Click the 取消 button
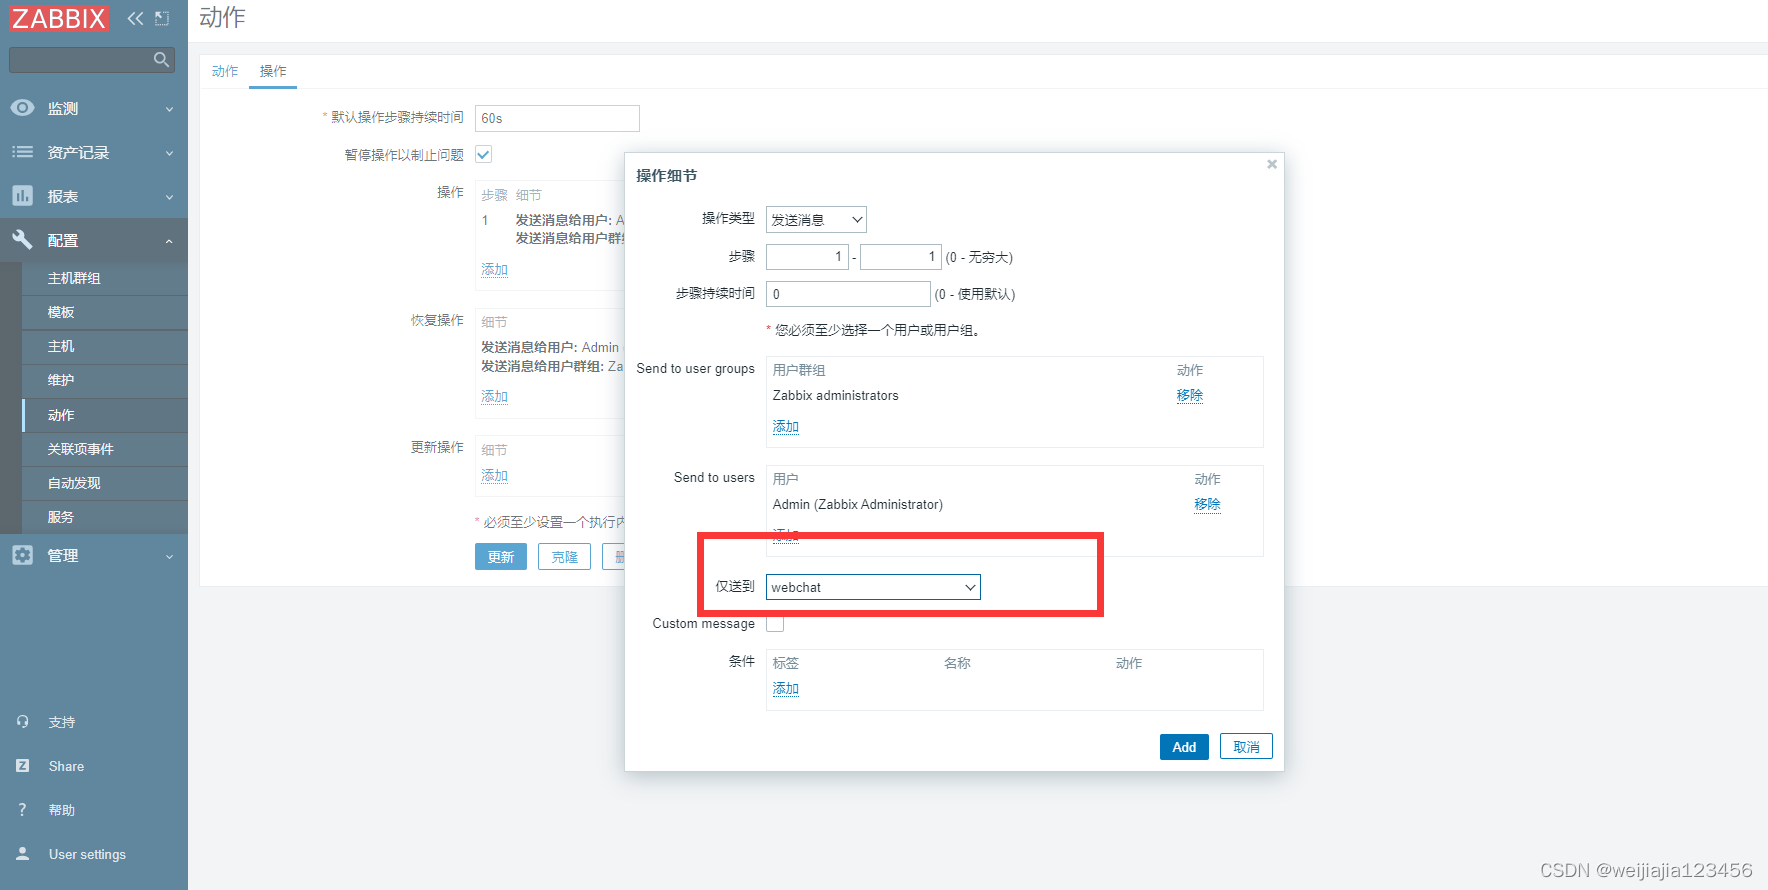Image resolution: width=1768 pixels, height=890 pixels. pyautogui.click(x=1246, y=747)
